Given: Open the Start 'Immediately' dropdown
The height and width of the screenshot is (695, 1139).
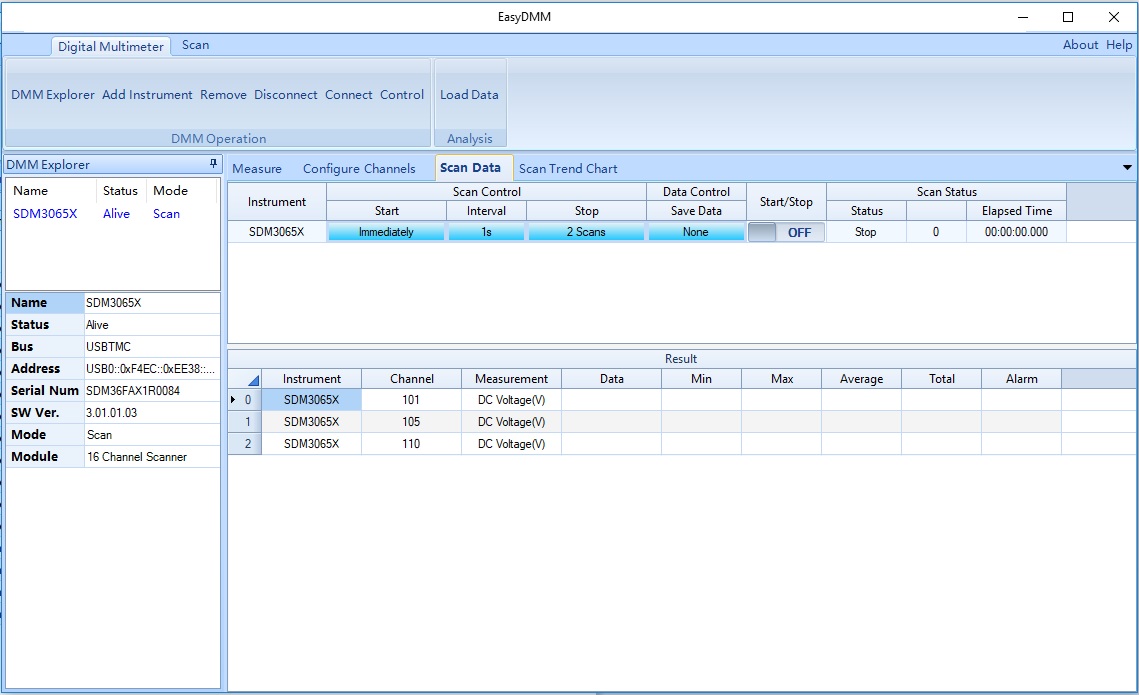Looking at the screenshot, I should click(x=386, y=232).
